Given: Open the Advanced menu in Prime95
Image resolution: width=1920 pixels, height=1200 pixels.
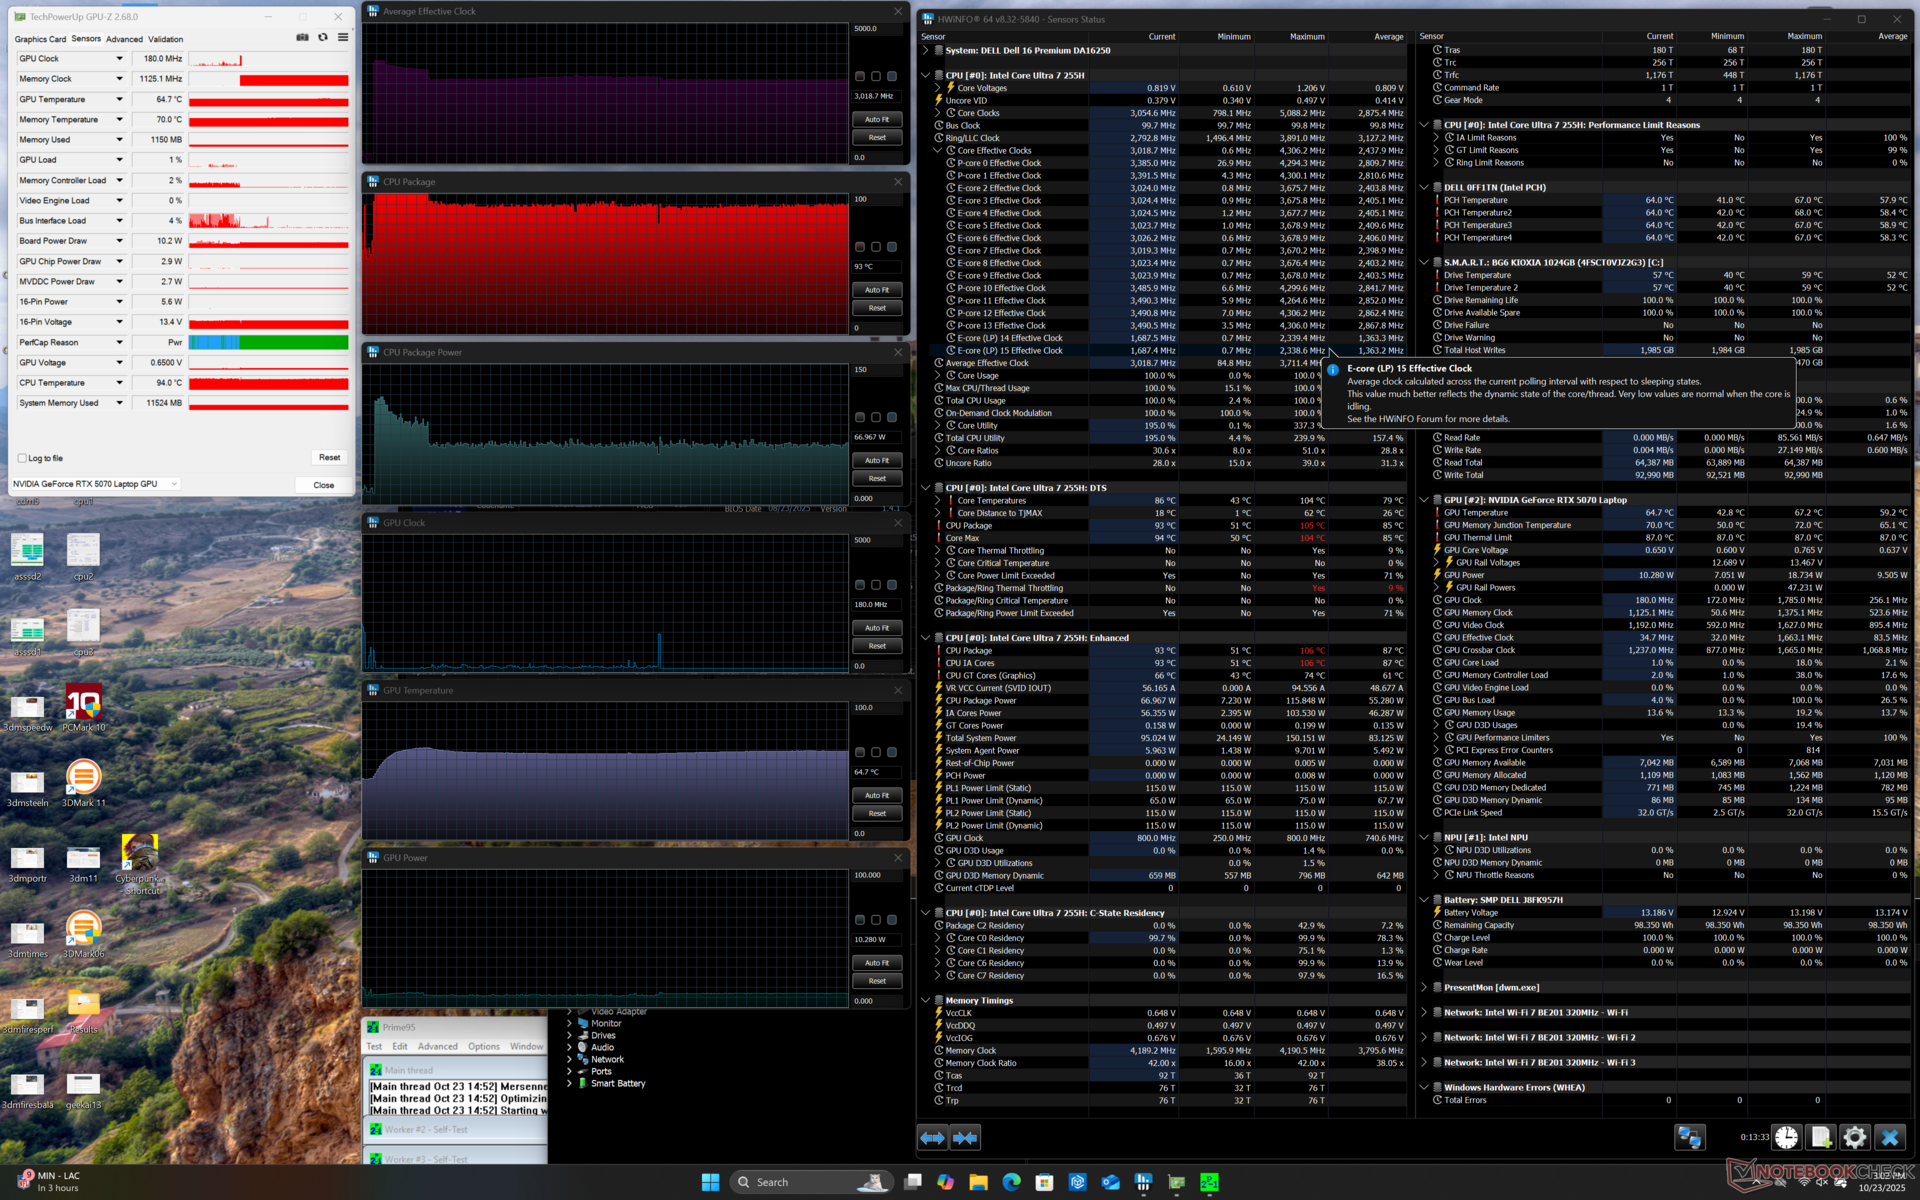Looking at the screenshot, I should [437, 1046].
